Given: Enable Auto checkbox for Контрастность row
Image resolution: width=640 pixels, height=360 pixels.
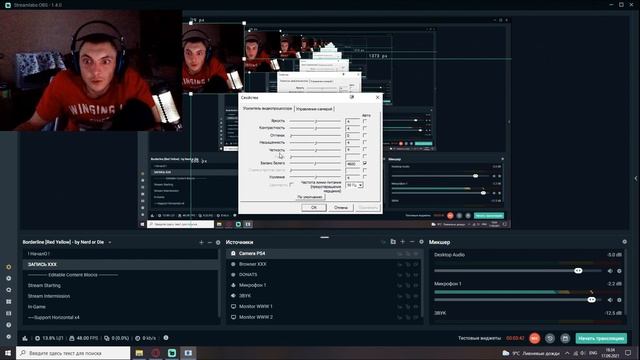Looking at the screenshot, I should pos(364,128).
